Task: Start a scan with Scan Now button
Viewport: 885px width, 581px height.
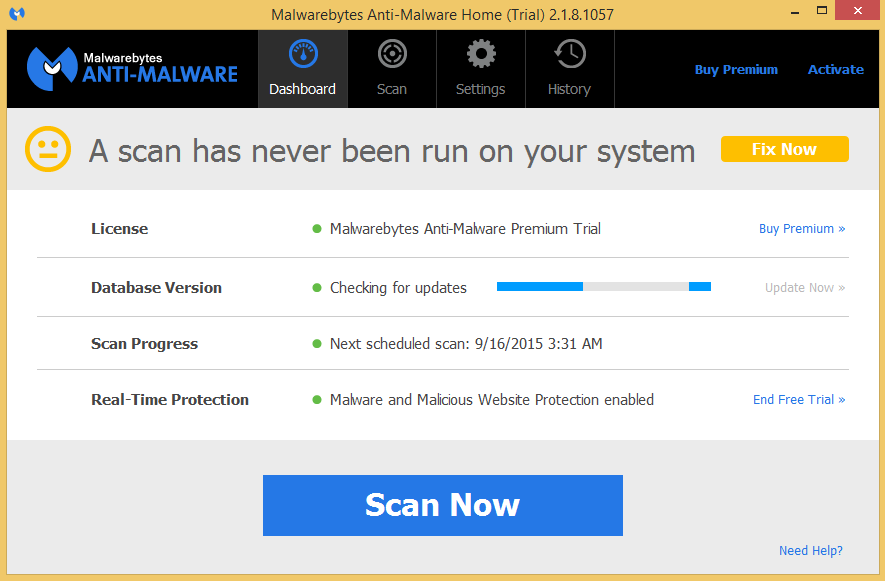Action: [443, 505]
